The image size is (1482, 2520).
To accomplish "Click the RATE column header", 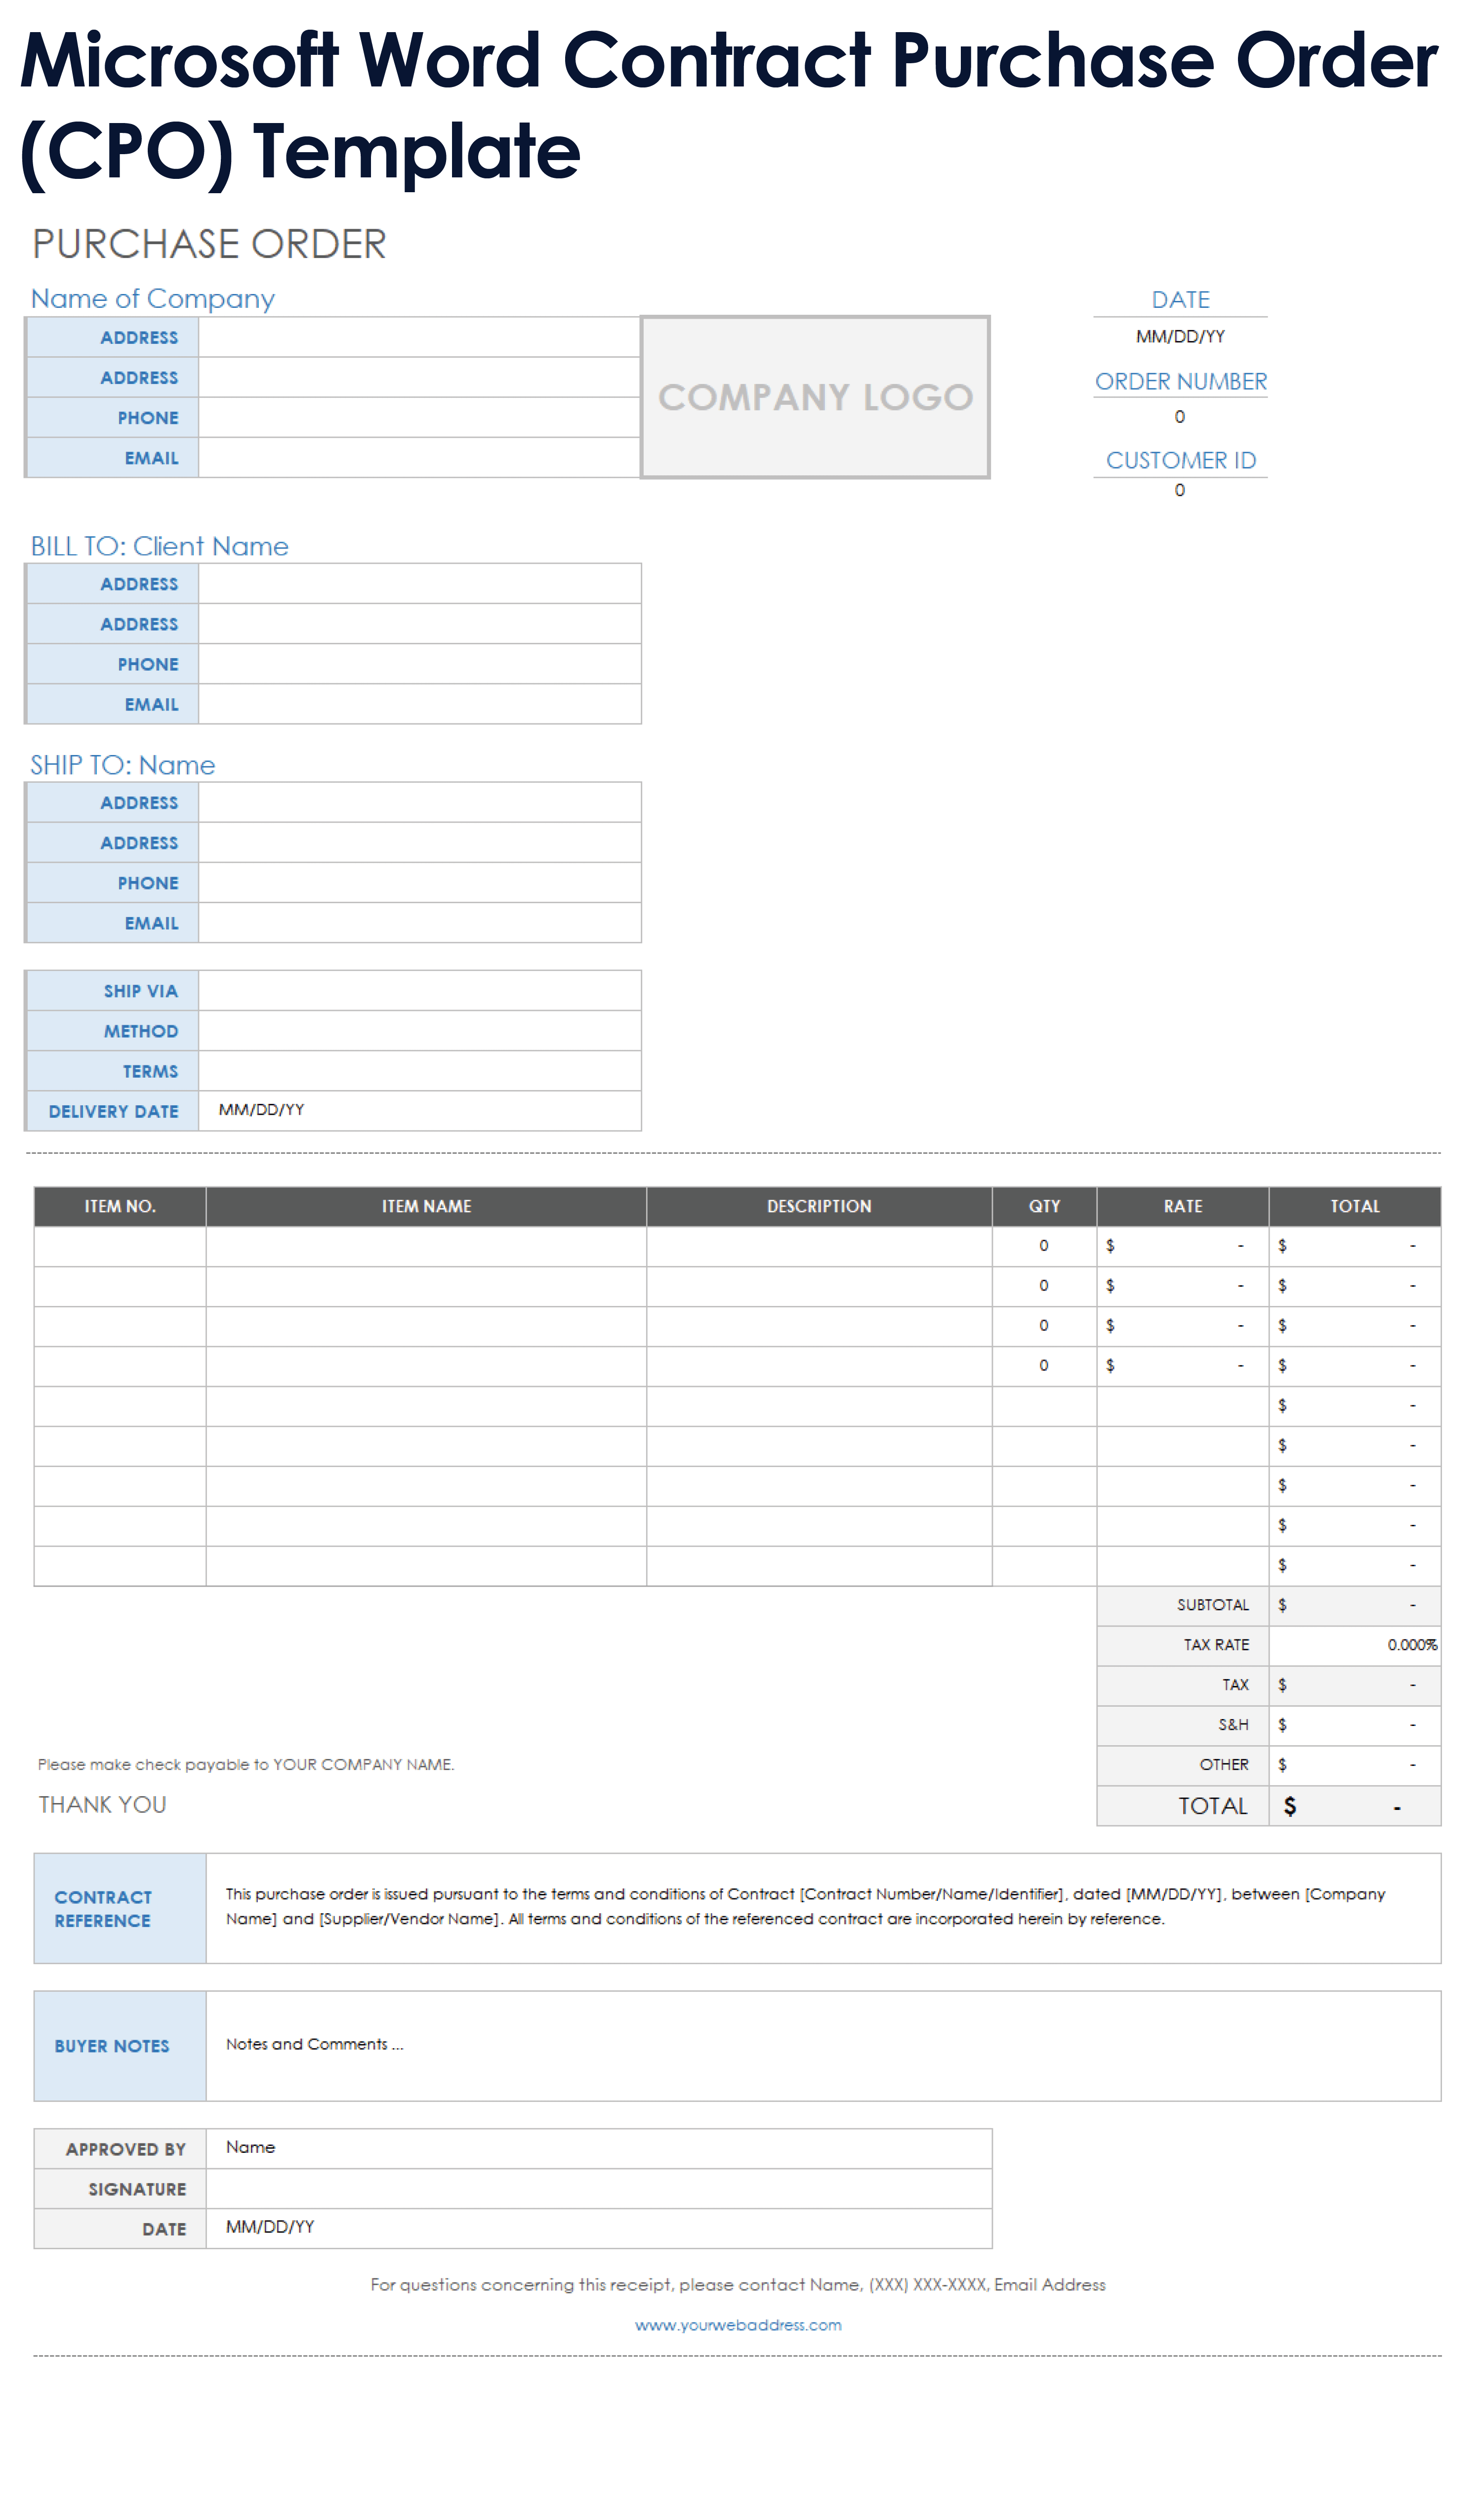I will tap(1183, 1206).
